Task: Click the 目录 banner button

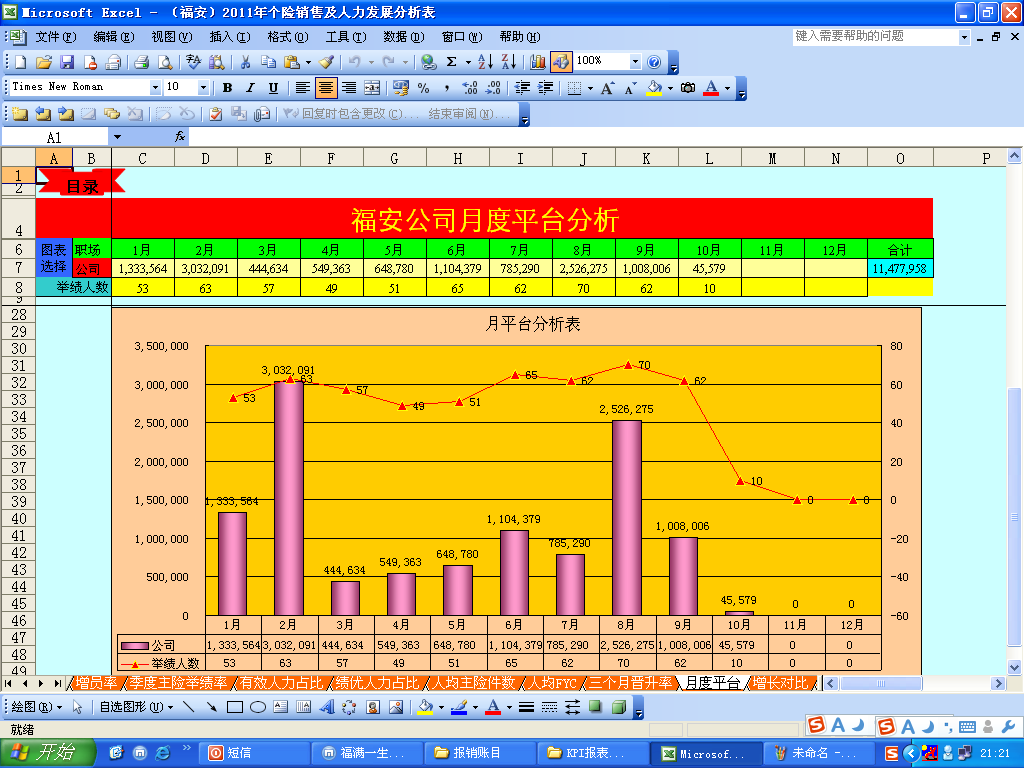Action: click(82, 181)
